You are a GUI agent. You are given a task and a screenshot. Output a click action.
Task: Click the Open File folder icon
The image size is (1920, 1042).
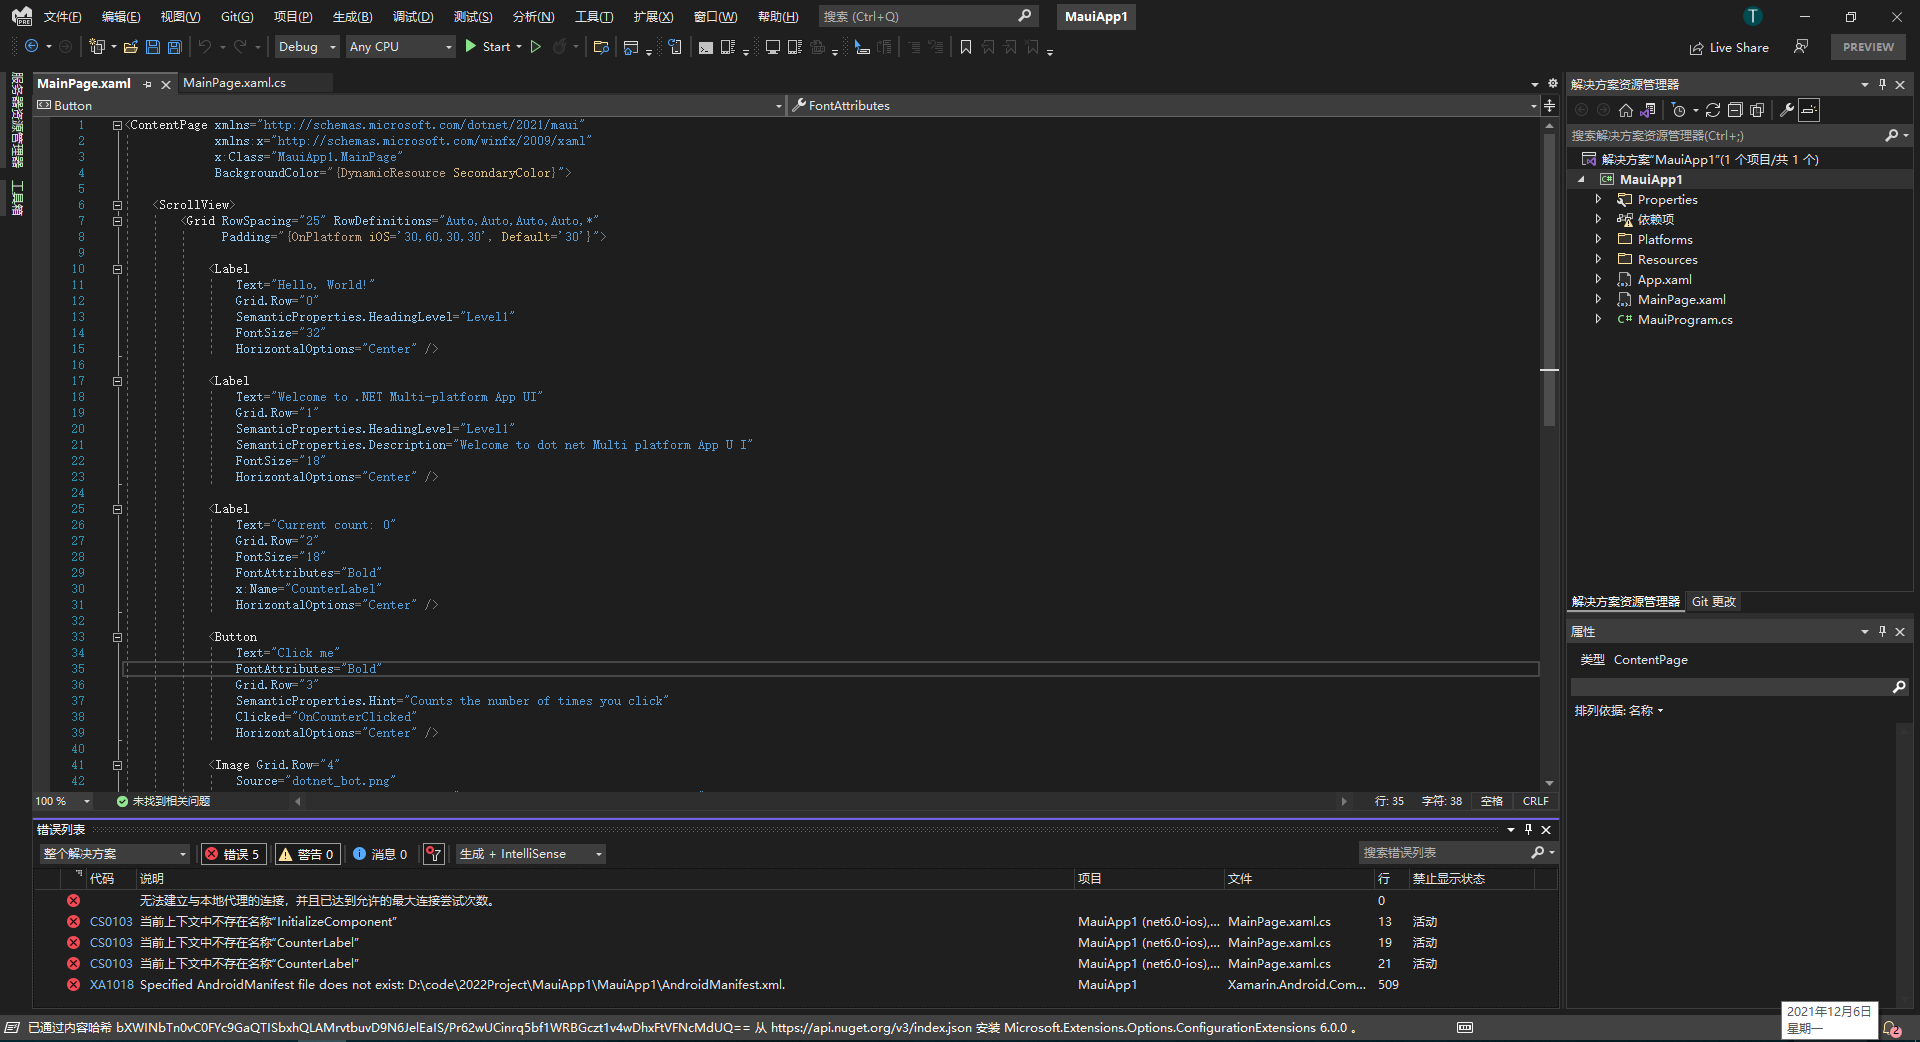(x=130, y=47)
